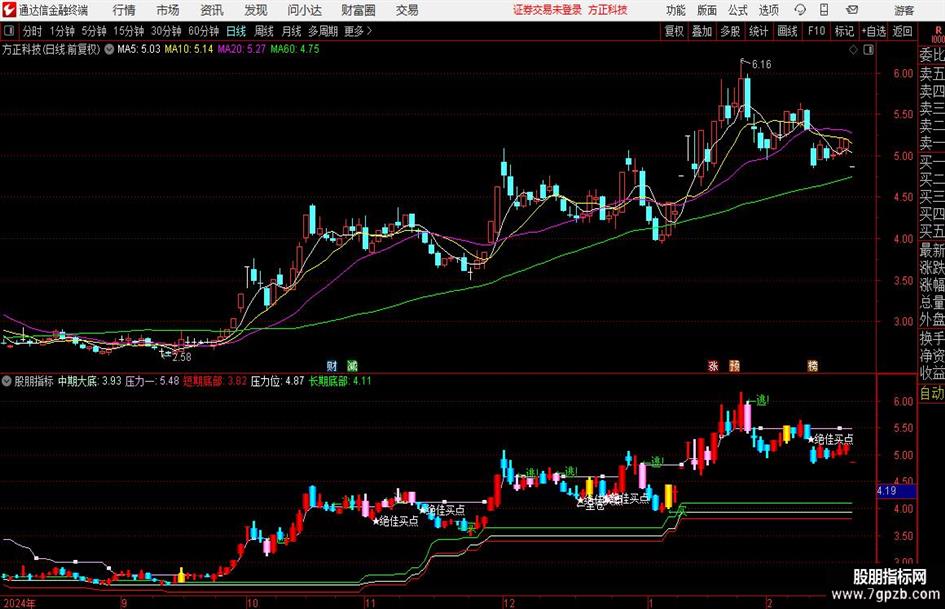The height and width of the screenshot is (609, 945).
Task: Click the 榜 event marker
Action: (x=812, y=366)
